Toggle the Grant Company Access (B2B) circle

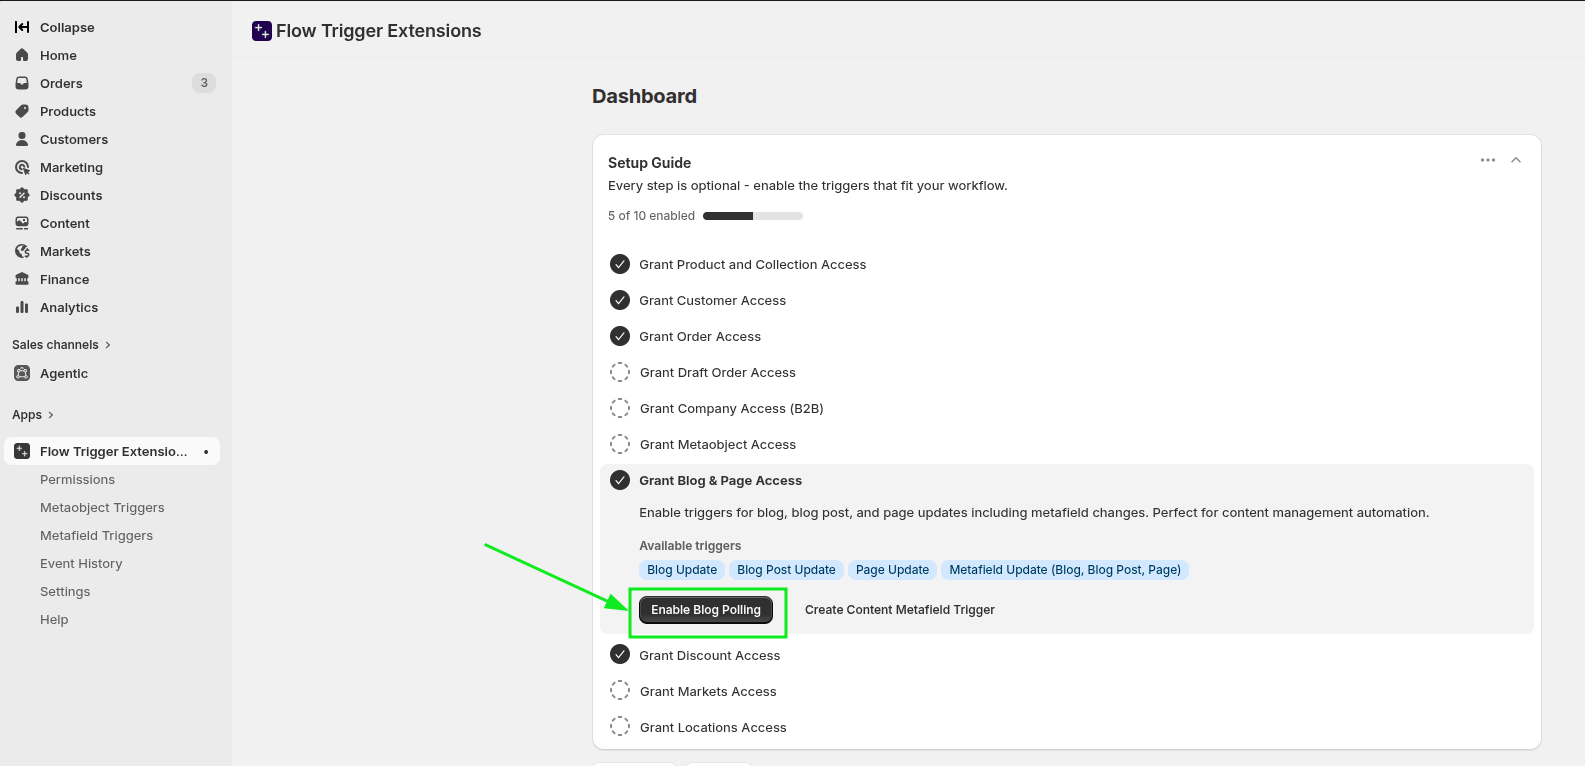[x=620, y=408]
